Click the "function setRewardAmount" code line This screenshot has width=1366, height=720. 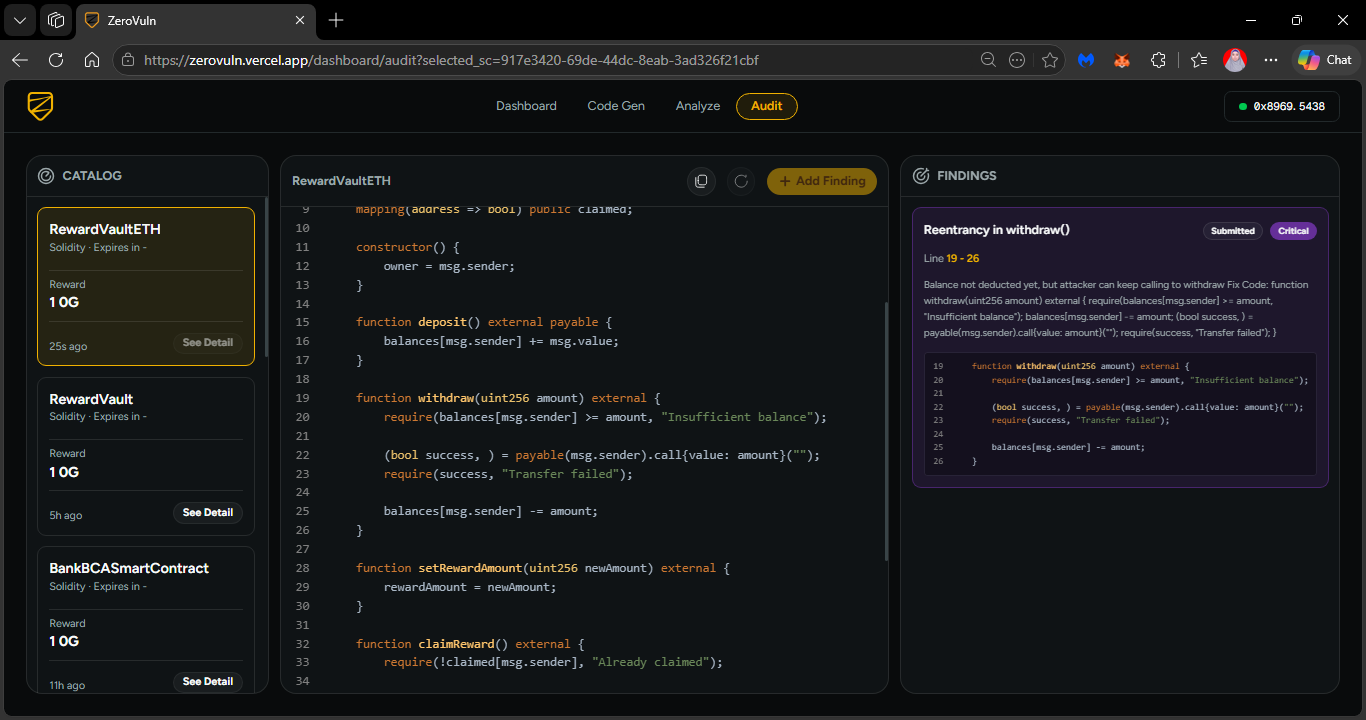[543, 568]
